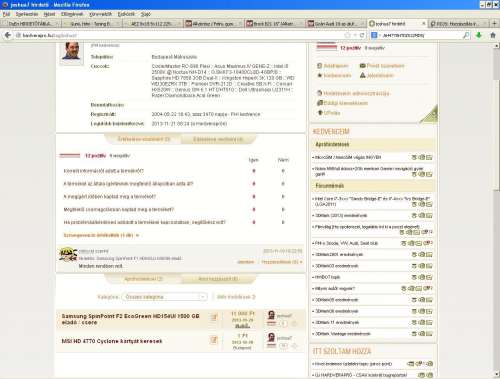Open the Fájl menu
This screenshot has height=379, width=500.
point(6,14)
